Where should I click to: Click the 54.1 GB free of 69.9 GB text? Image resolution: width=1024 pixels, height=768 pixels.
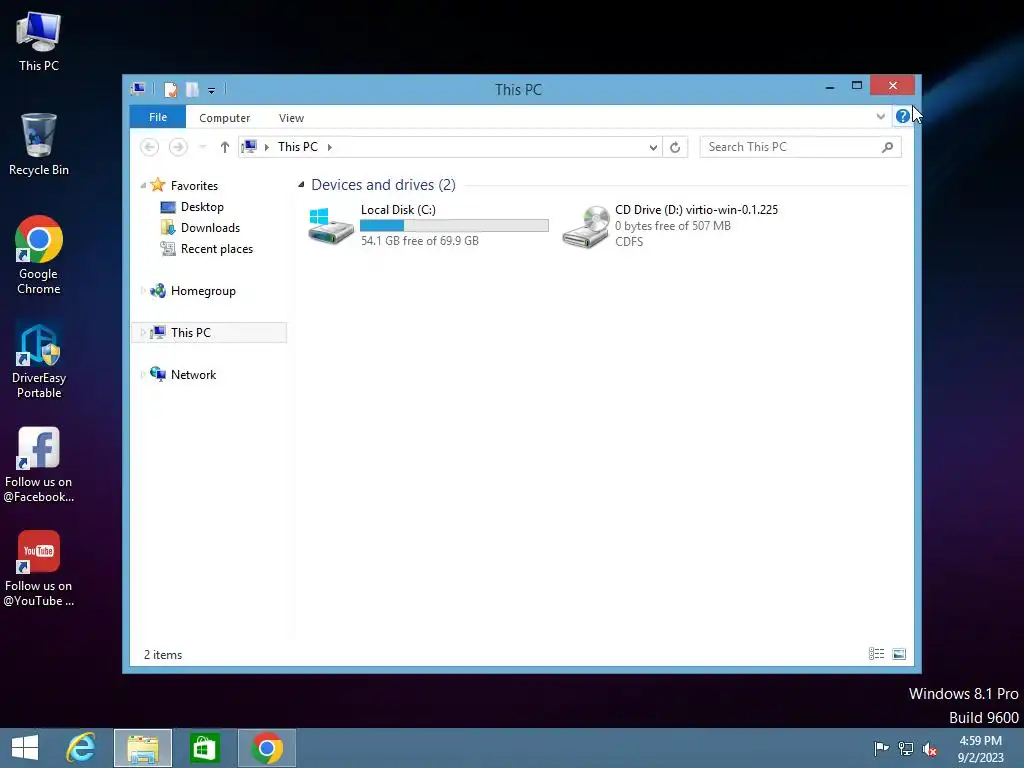coord(420,241)
